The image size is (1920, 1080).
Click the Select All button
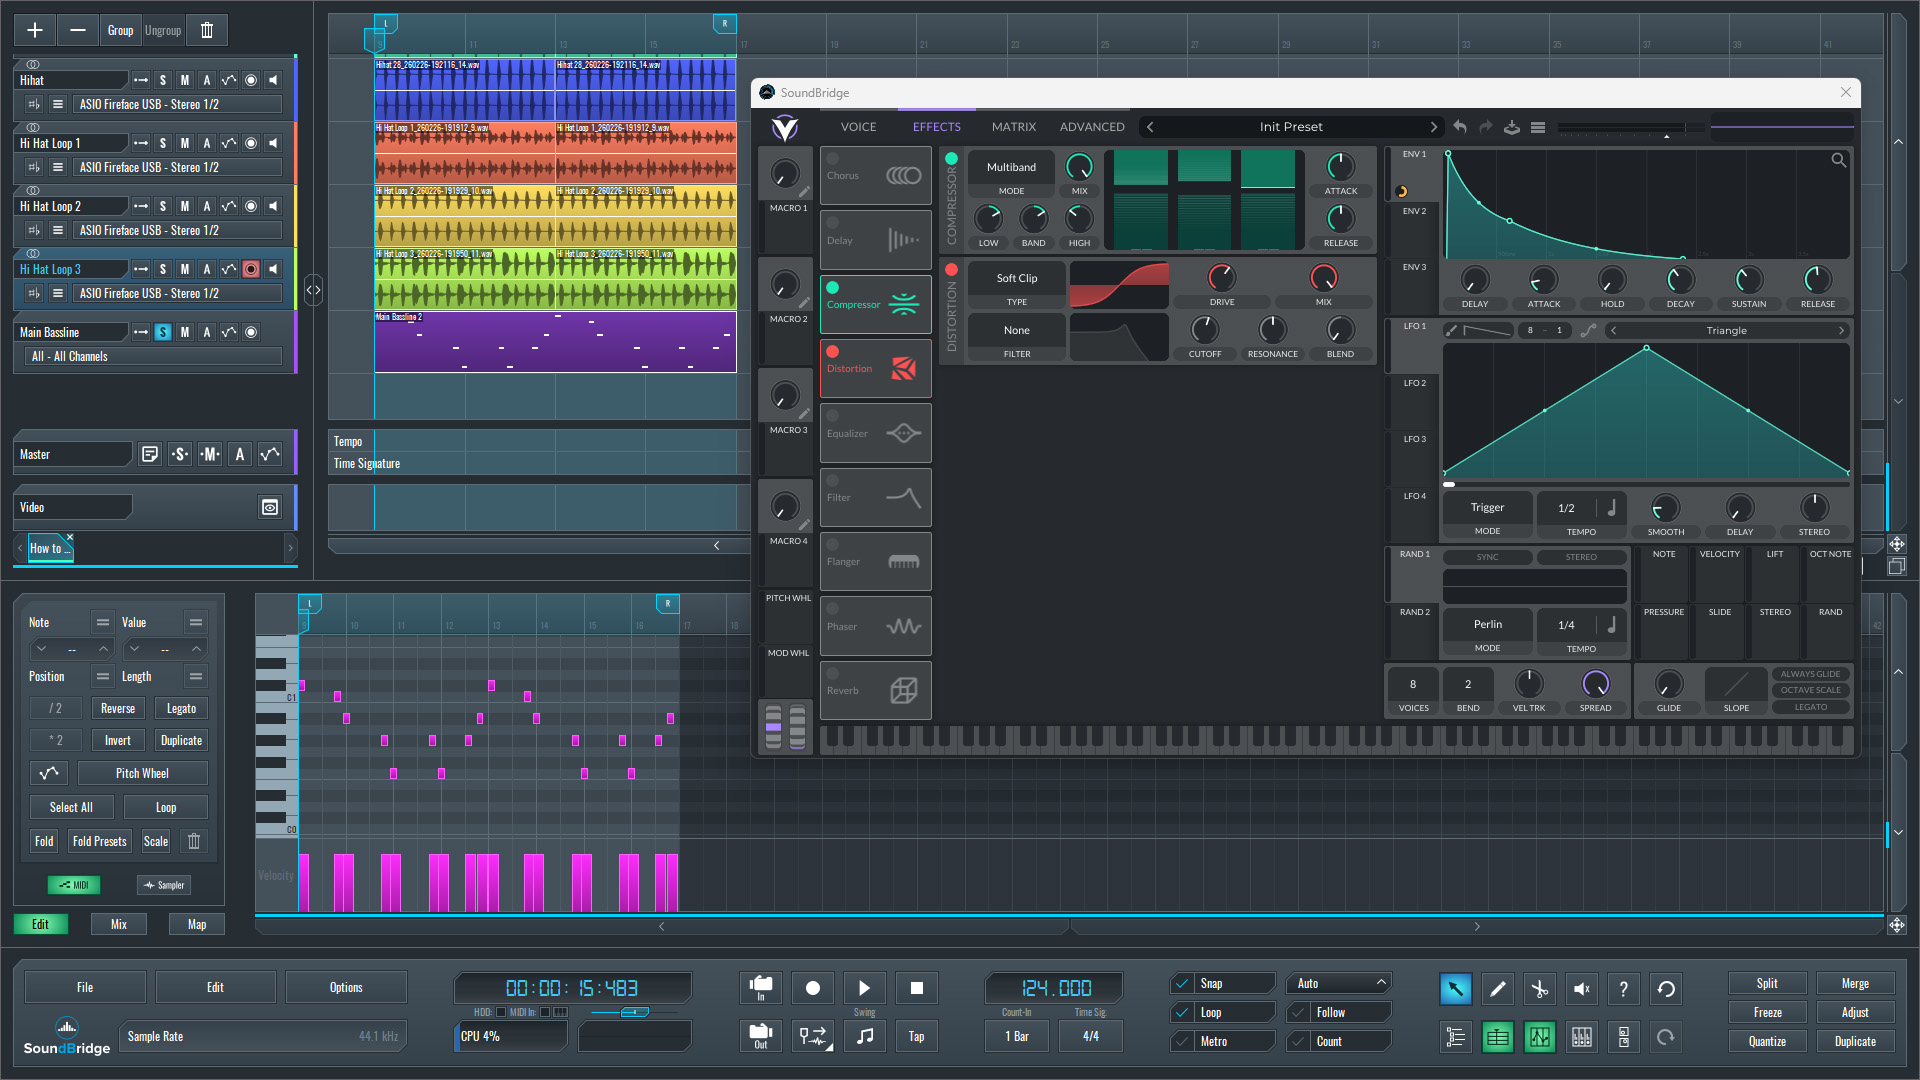pos(71,807)
